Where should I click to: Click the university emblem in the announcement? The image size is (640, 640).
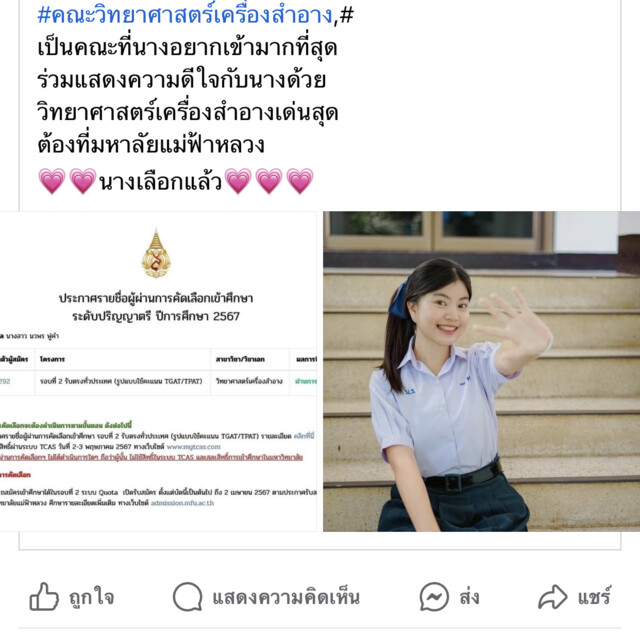(x=156, y=253)
